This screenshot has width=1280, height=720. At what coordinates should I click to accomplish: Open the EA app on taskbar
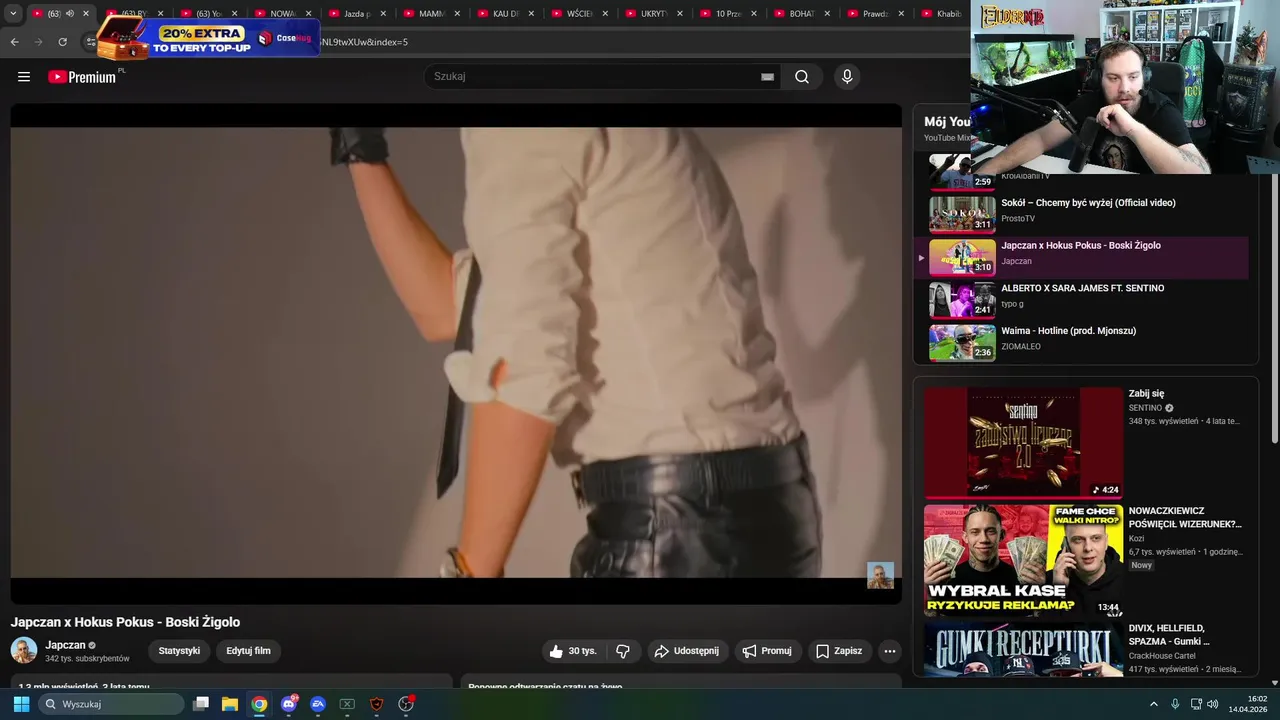[x=318, y=704]
